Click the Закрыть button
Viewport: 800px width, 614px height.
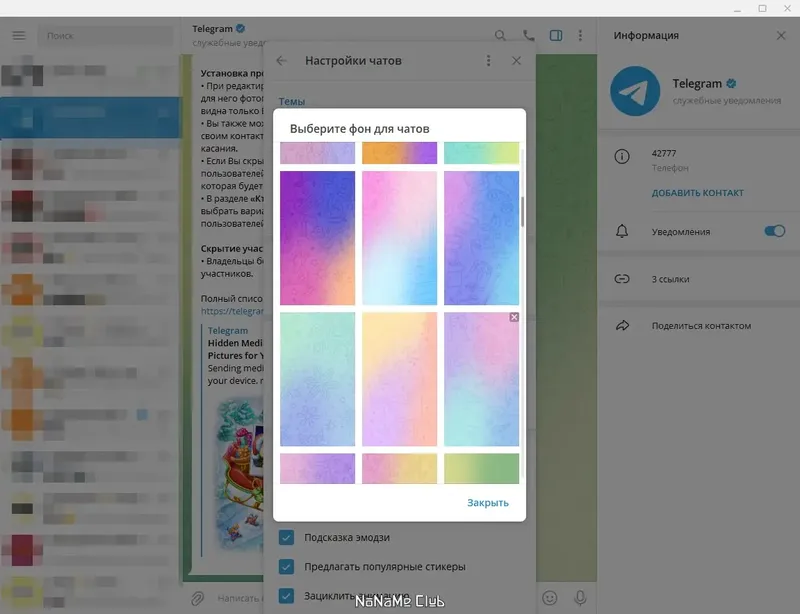click(x=488, y=503)
